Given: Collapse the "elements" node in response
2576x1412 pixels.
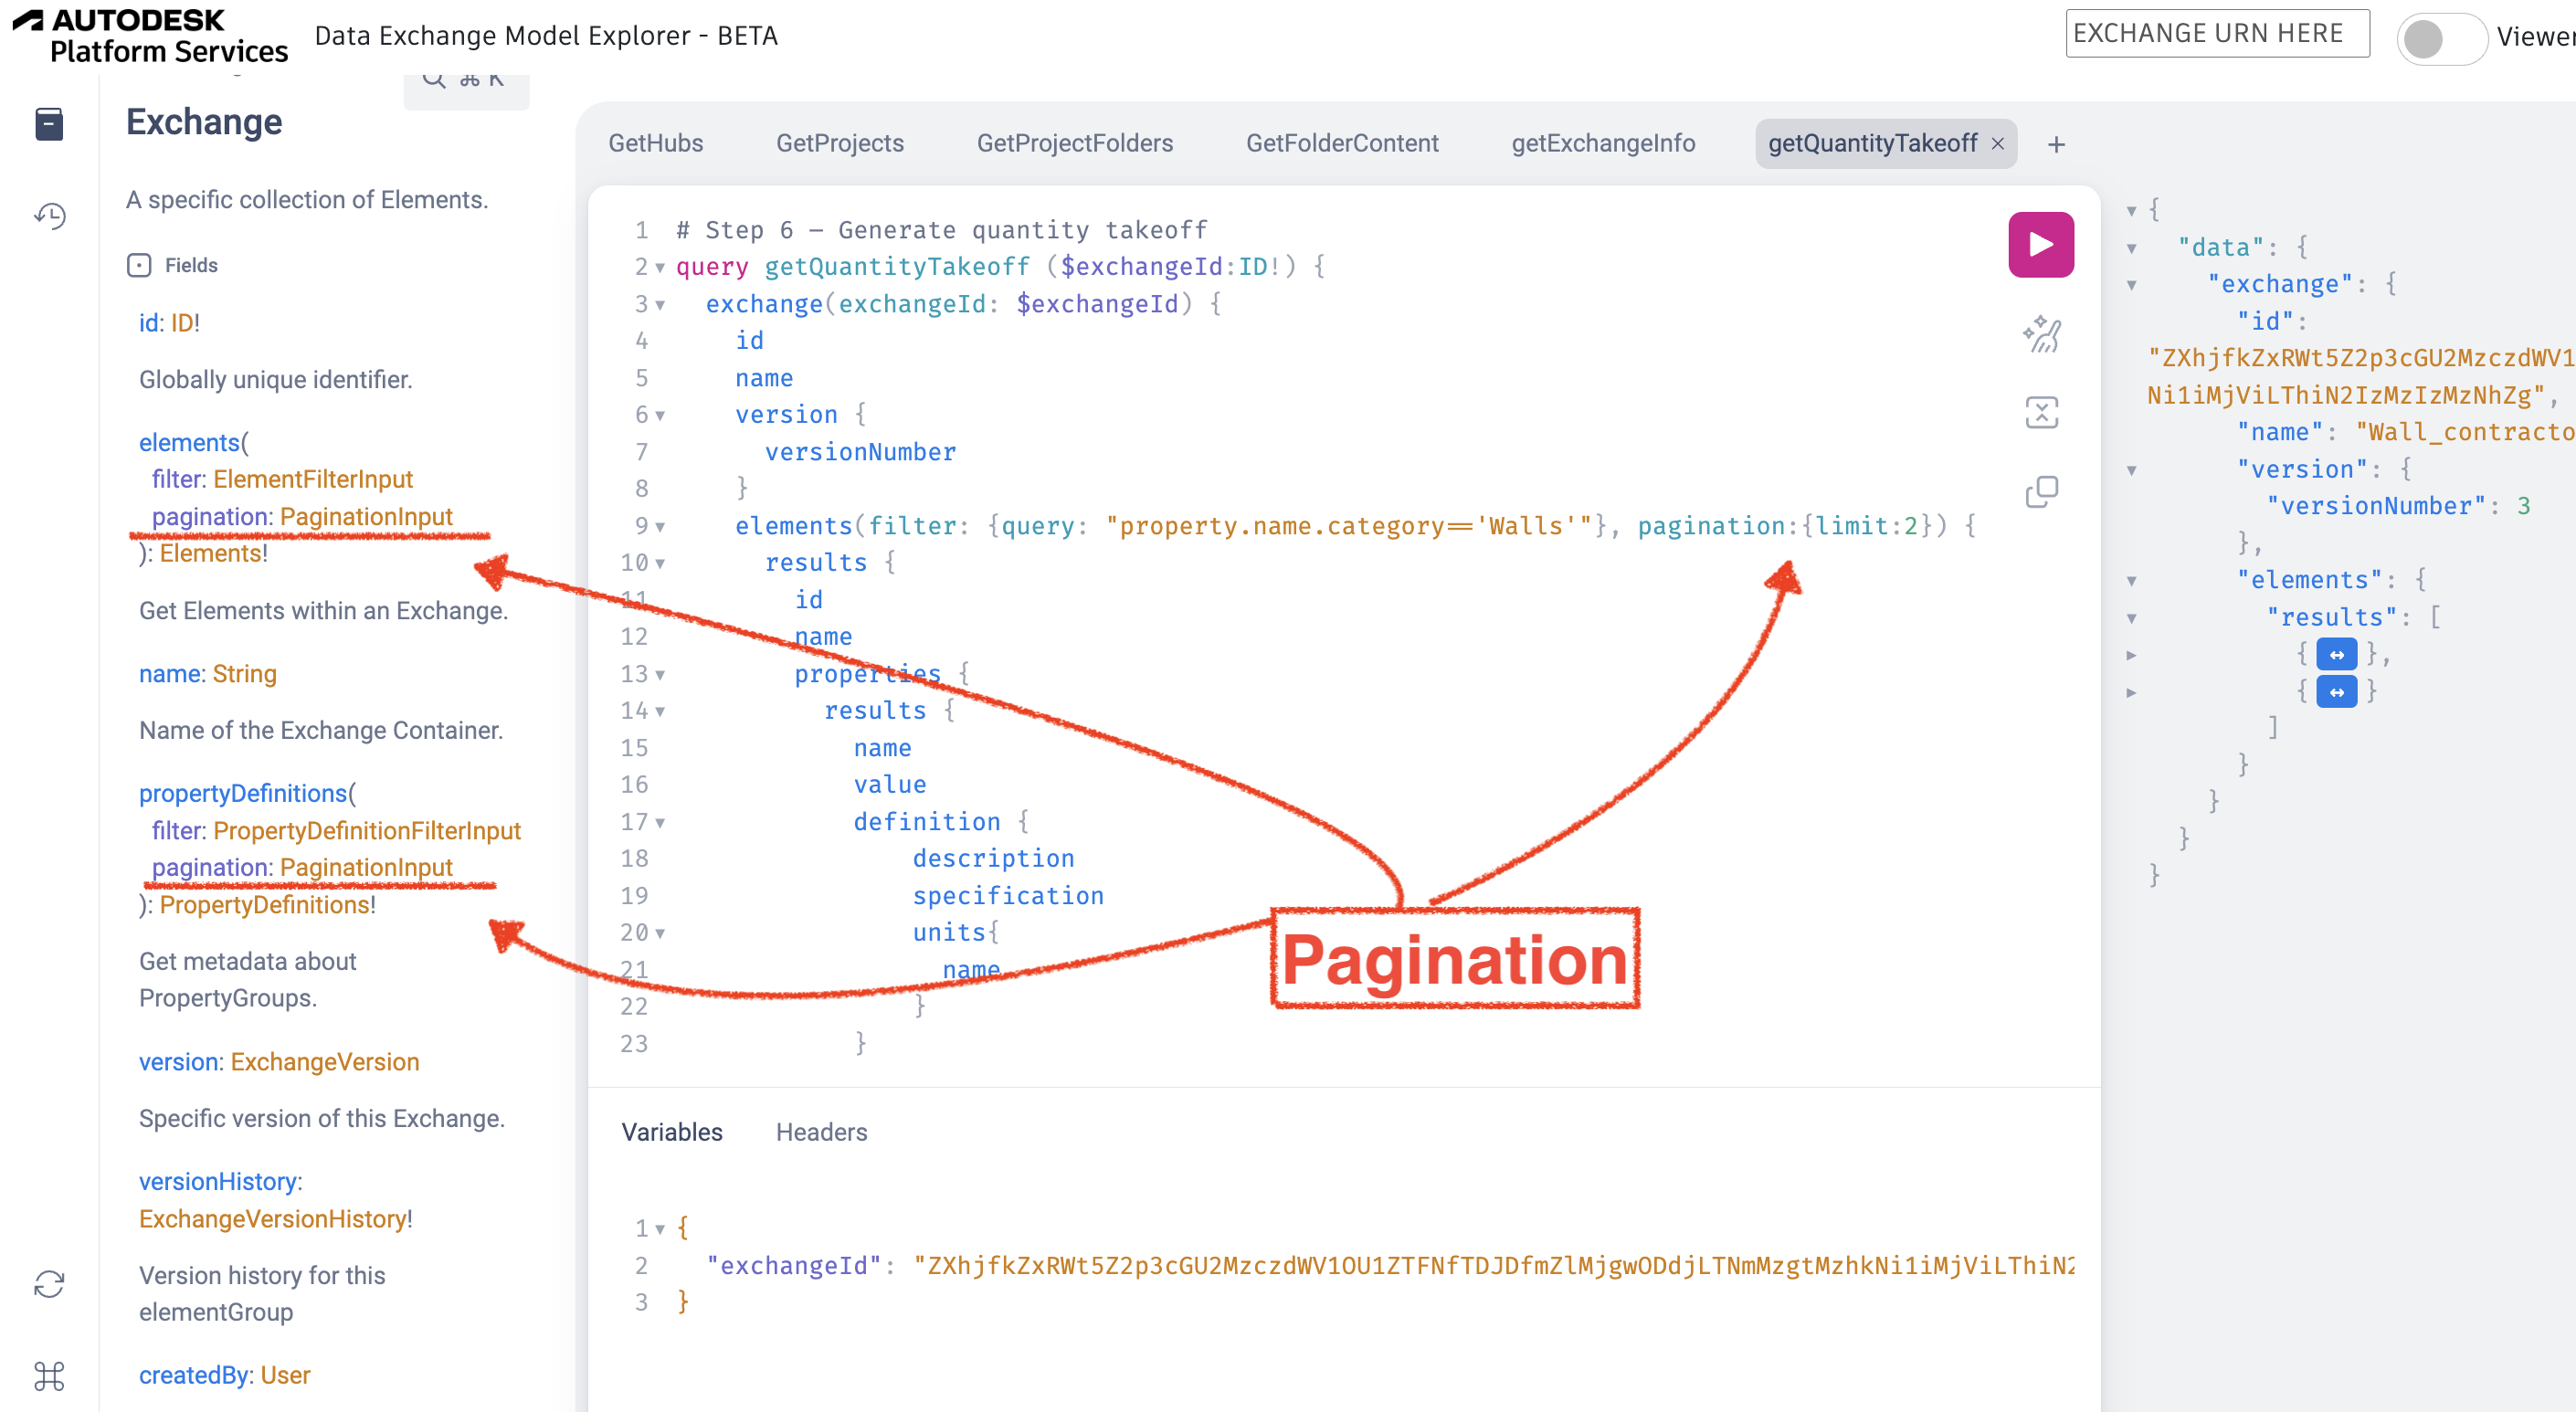Looking at the screenshot, I should pyautogui.click(x=2131, y=581).
